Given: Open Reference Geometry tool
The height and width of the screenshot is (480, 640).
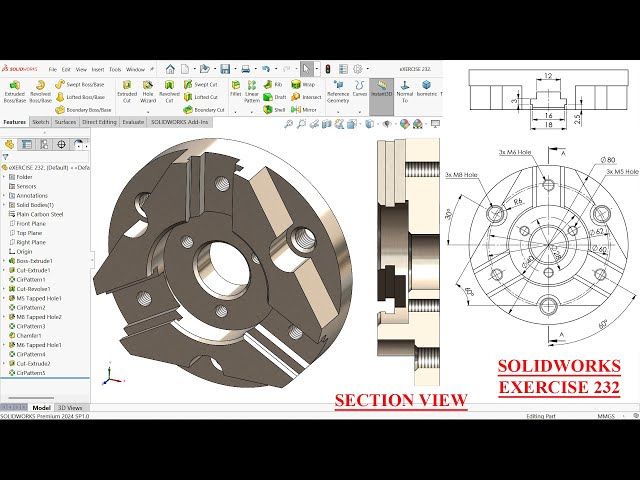Looking at the screenshot, I should tap(338, 91).
